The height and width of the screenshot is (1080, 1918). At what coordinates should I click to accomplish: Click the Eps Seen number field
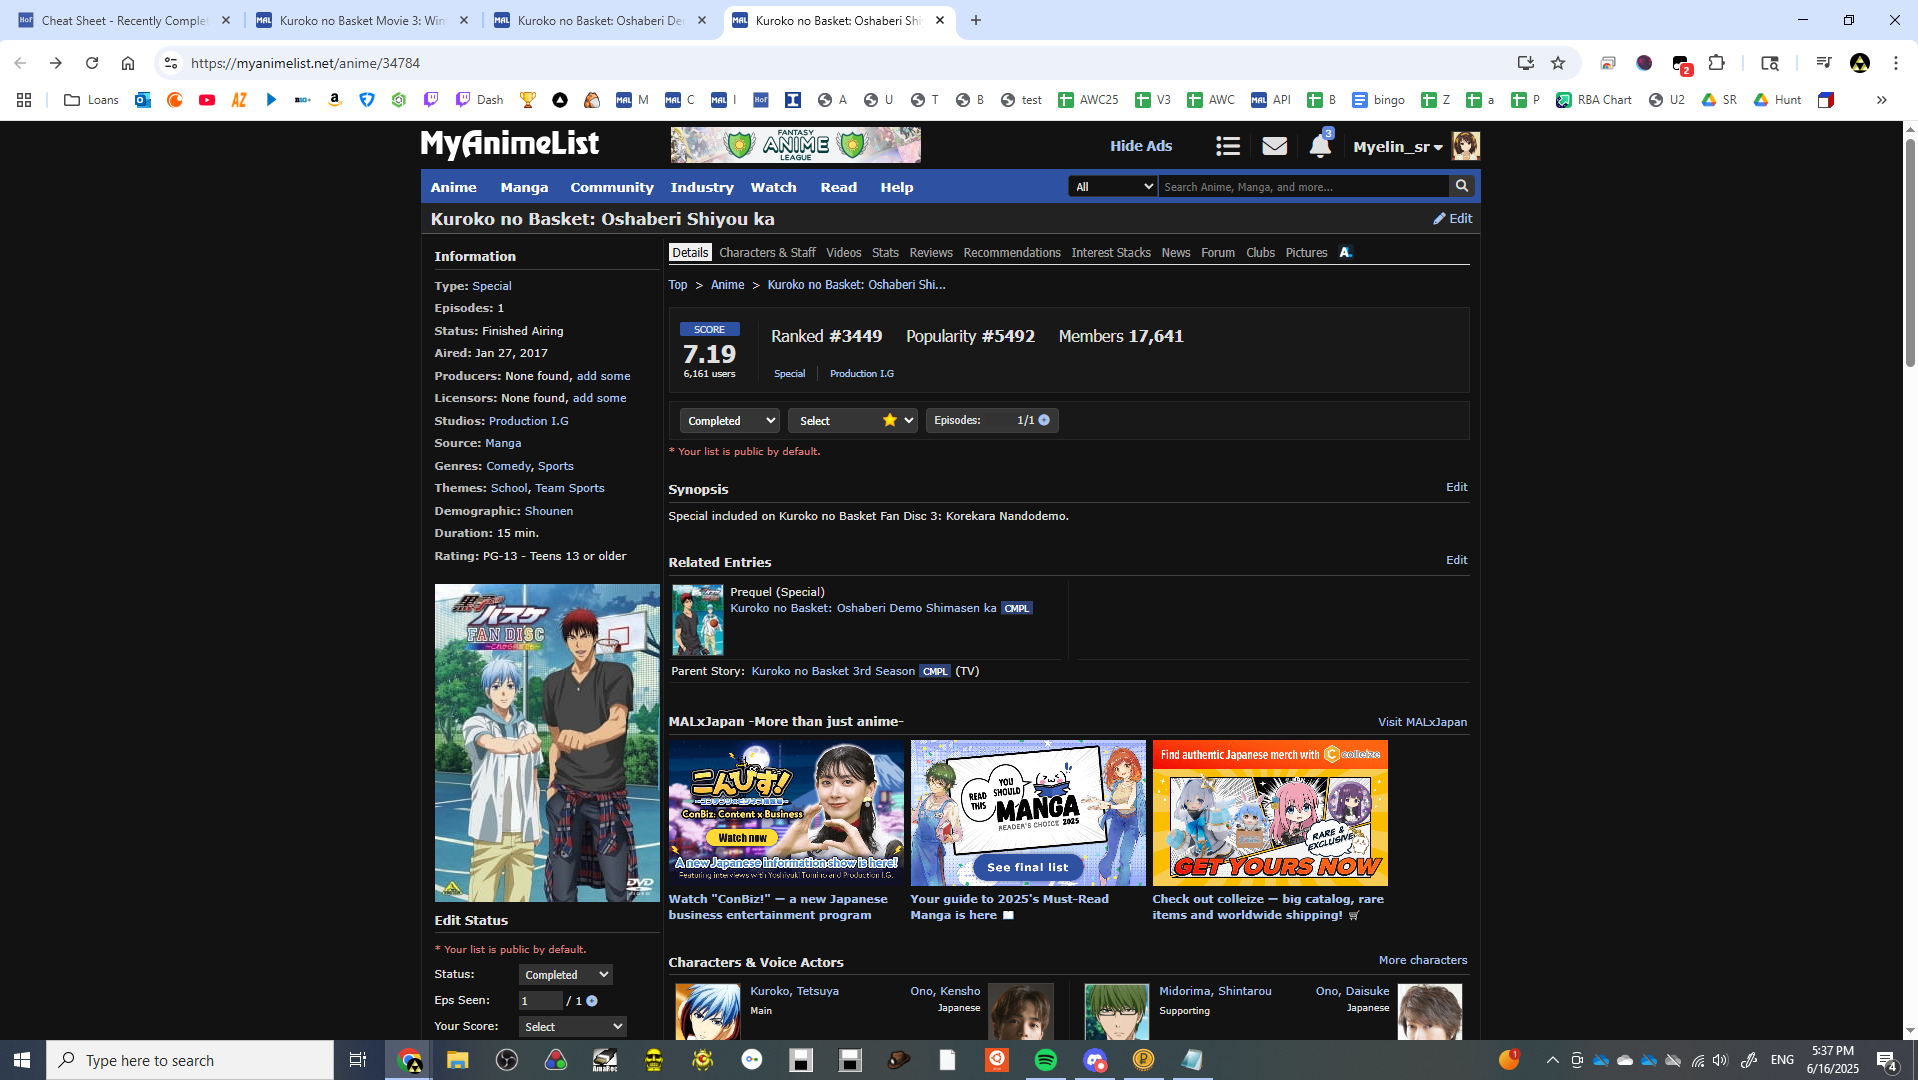pyautogui.click(x=540, y=1001)
